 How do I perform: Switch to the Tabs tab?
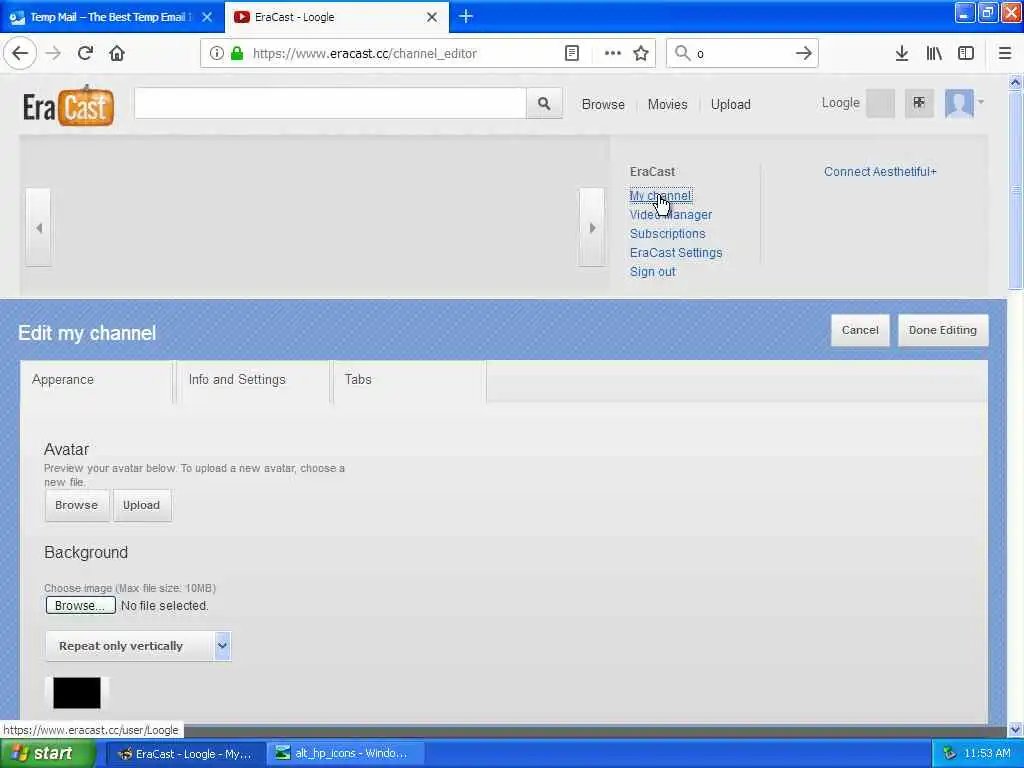click(409, 380)
